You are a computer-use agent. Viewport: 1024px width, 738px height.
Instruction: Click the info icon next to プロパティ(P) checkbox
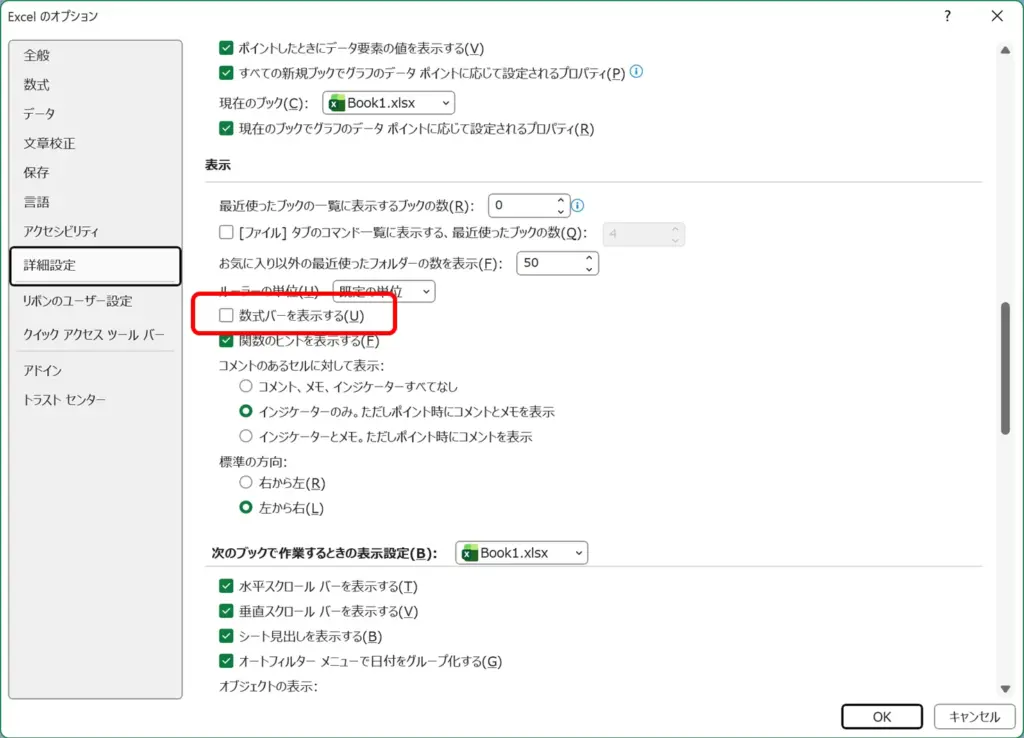[x=636, y=72]
